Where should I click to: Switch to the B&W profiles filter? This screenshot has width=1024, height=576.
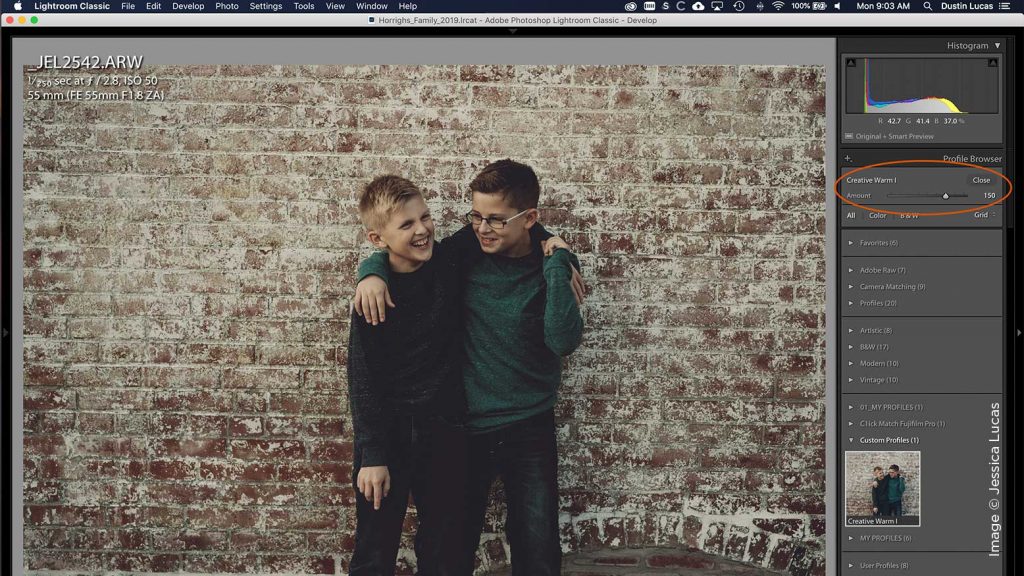coord(908,214)
